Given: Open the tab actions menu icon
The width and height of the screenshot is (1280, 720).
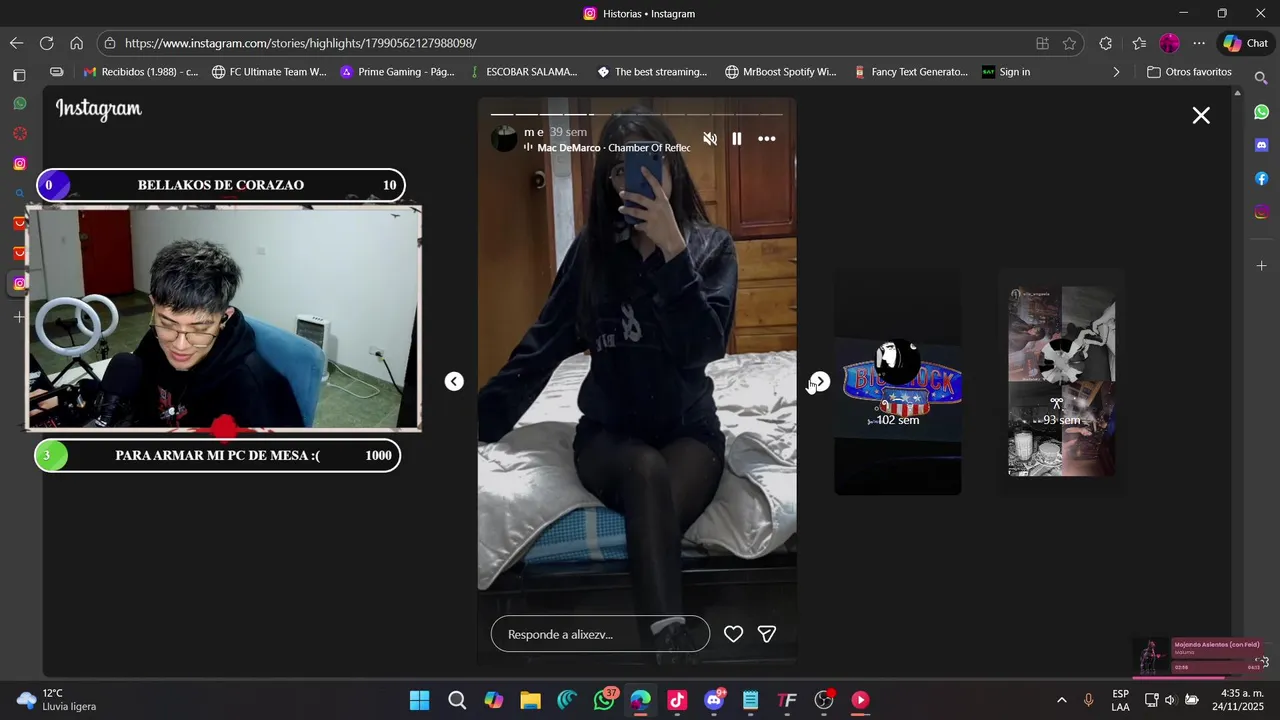Looking at the screenshot, I should [18, 75].
